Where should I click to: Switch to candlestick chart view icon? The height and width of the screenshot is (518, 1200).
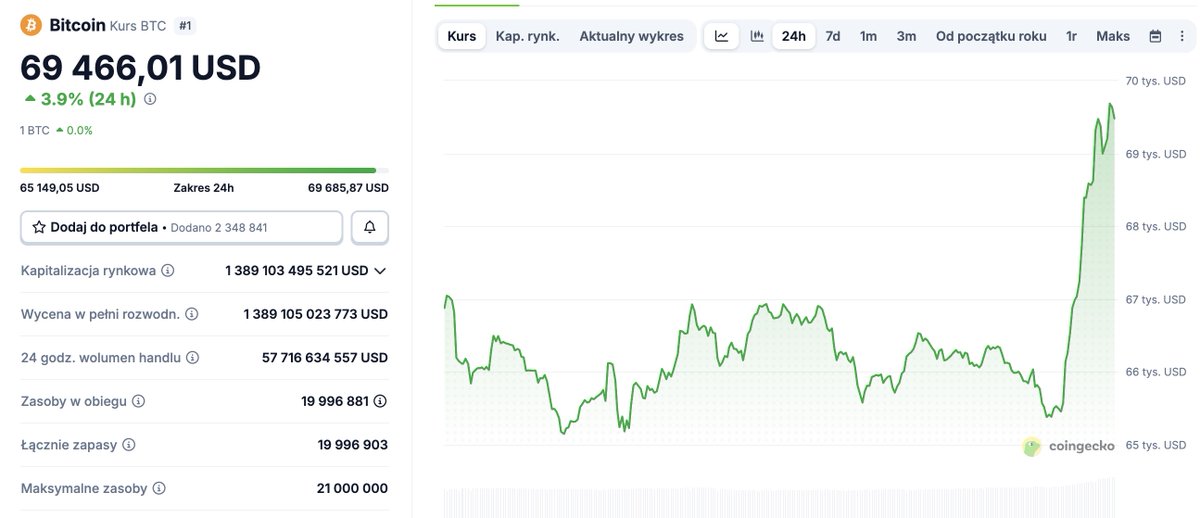[757, 36]
